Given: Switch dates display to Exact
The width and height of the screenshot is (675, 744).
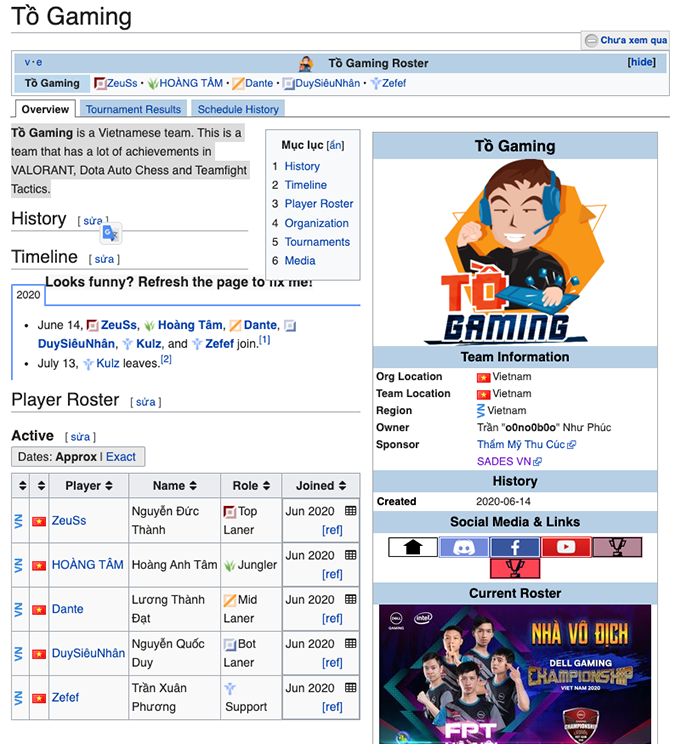Looking at the screenshot, I should tap(120, 457).
